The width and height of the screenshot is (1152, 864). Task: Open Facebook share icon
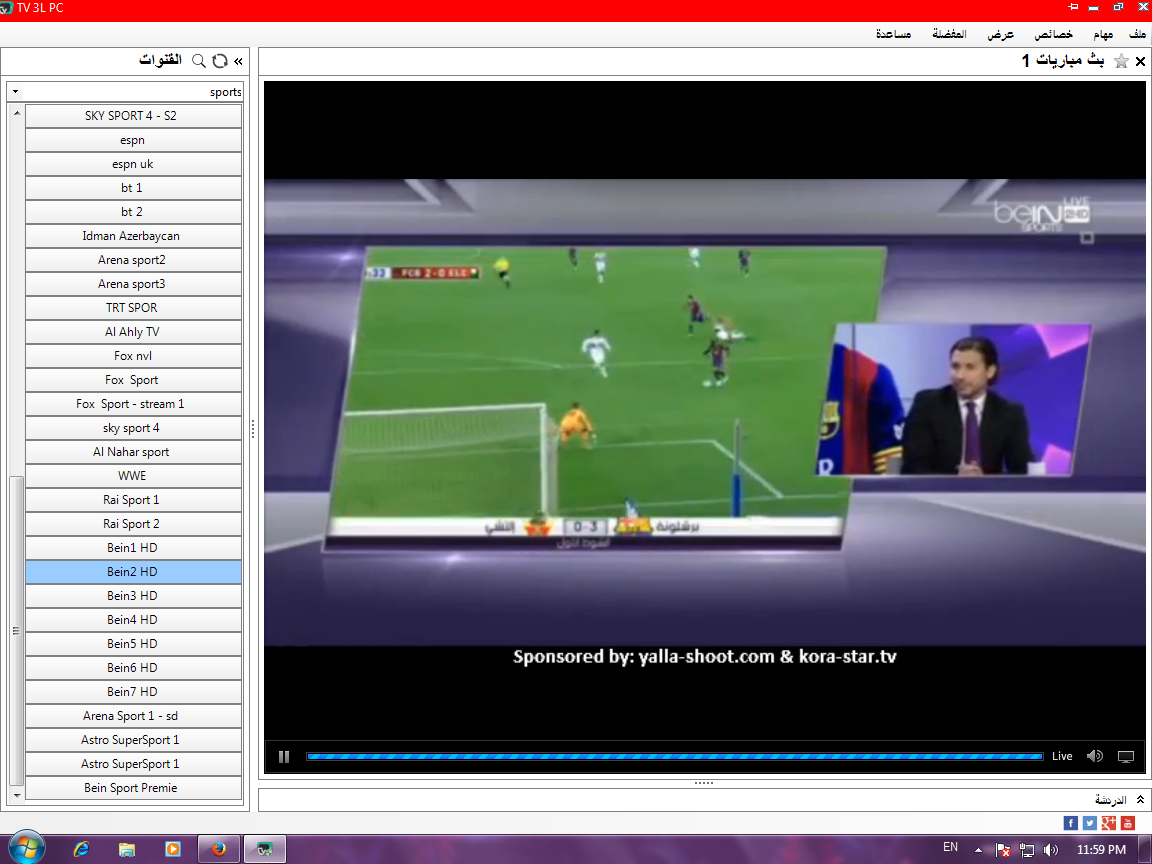coord(1070,823)
